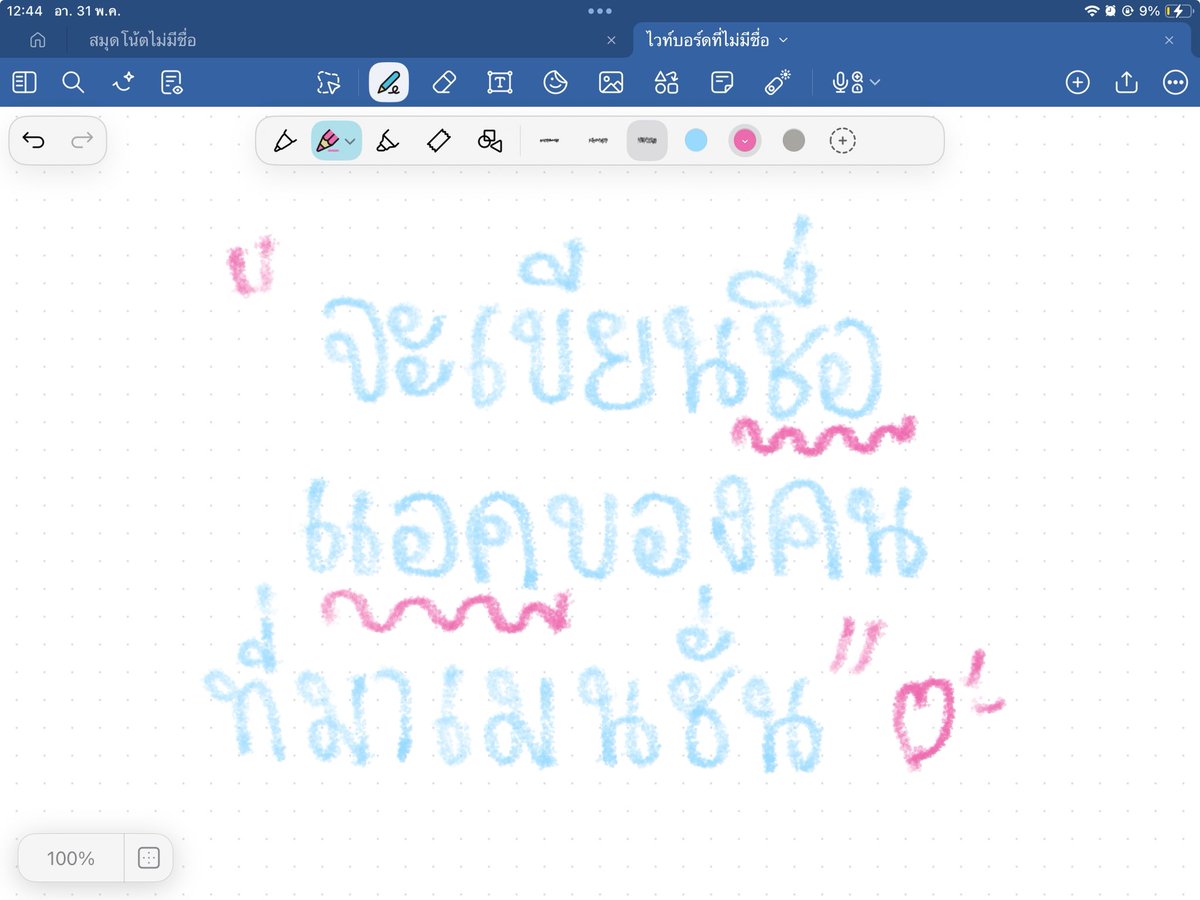The width and height of the screenshot is (1200, 900).
Task: Go to home library tab
Action: 38,40
